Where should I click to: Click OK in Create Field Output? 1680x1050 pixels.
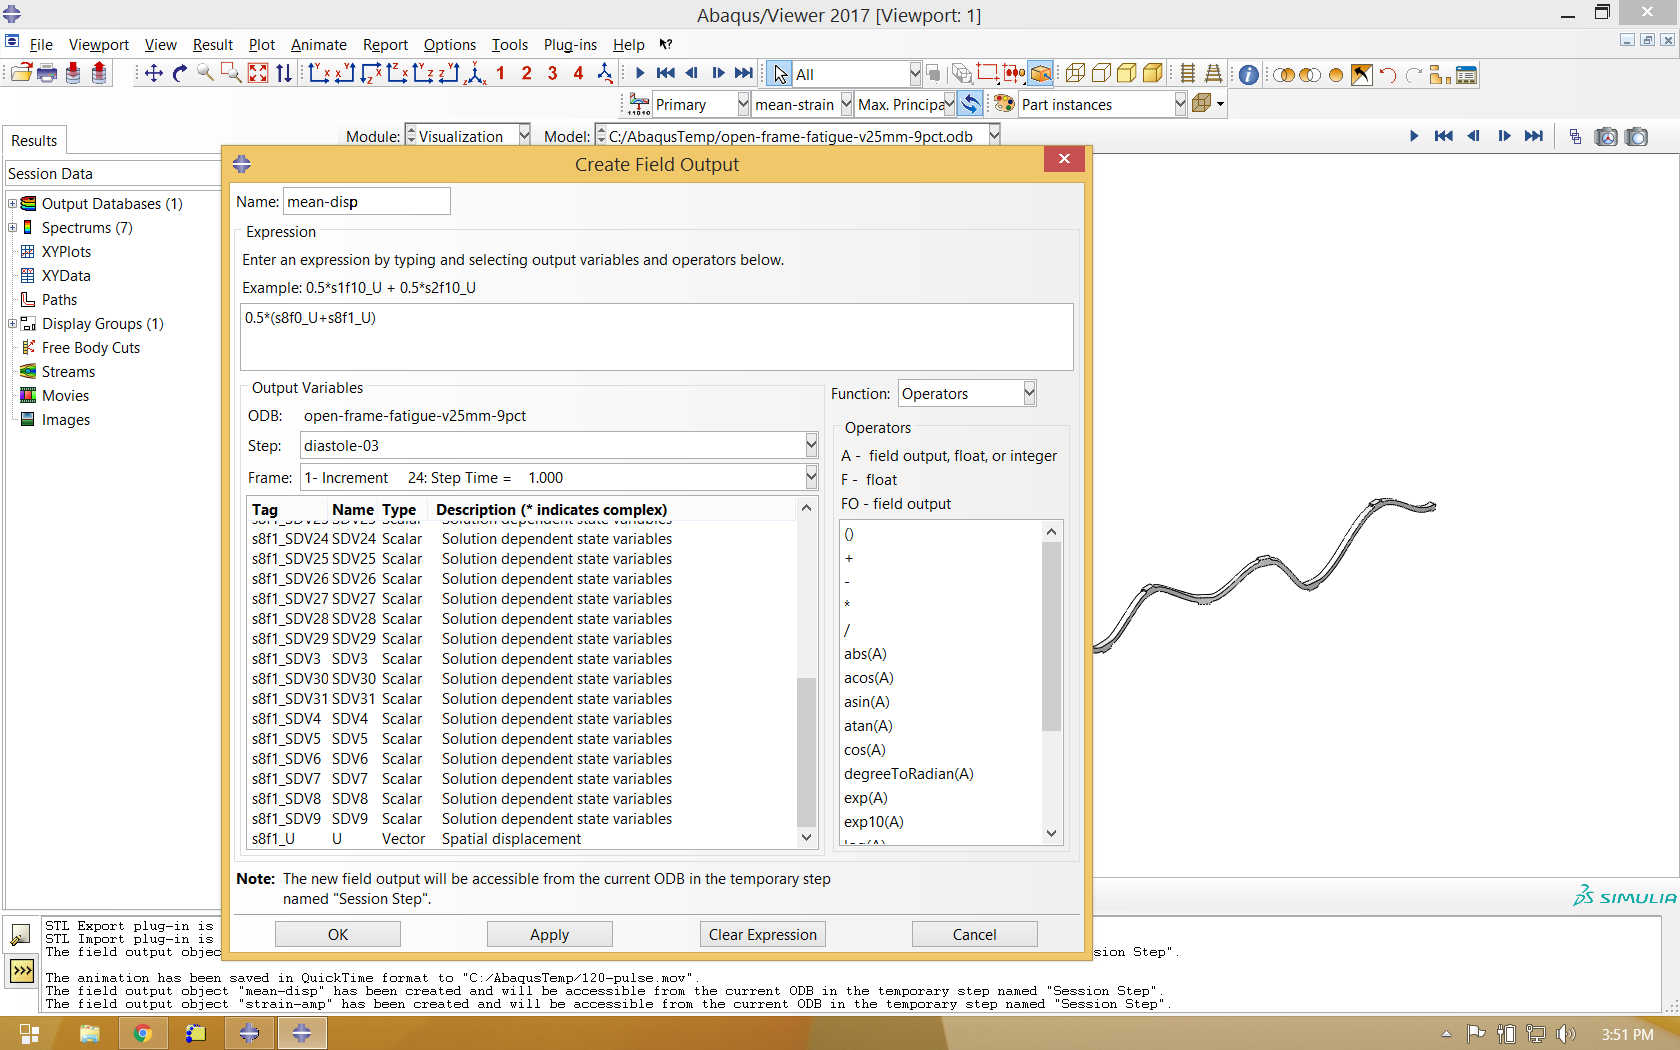(x=338, y=934)
